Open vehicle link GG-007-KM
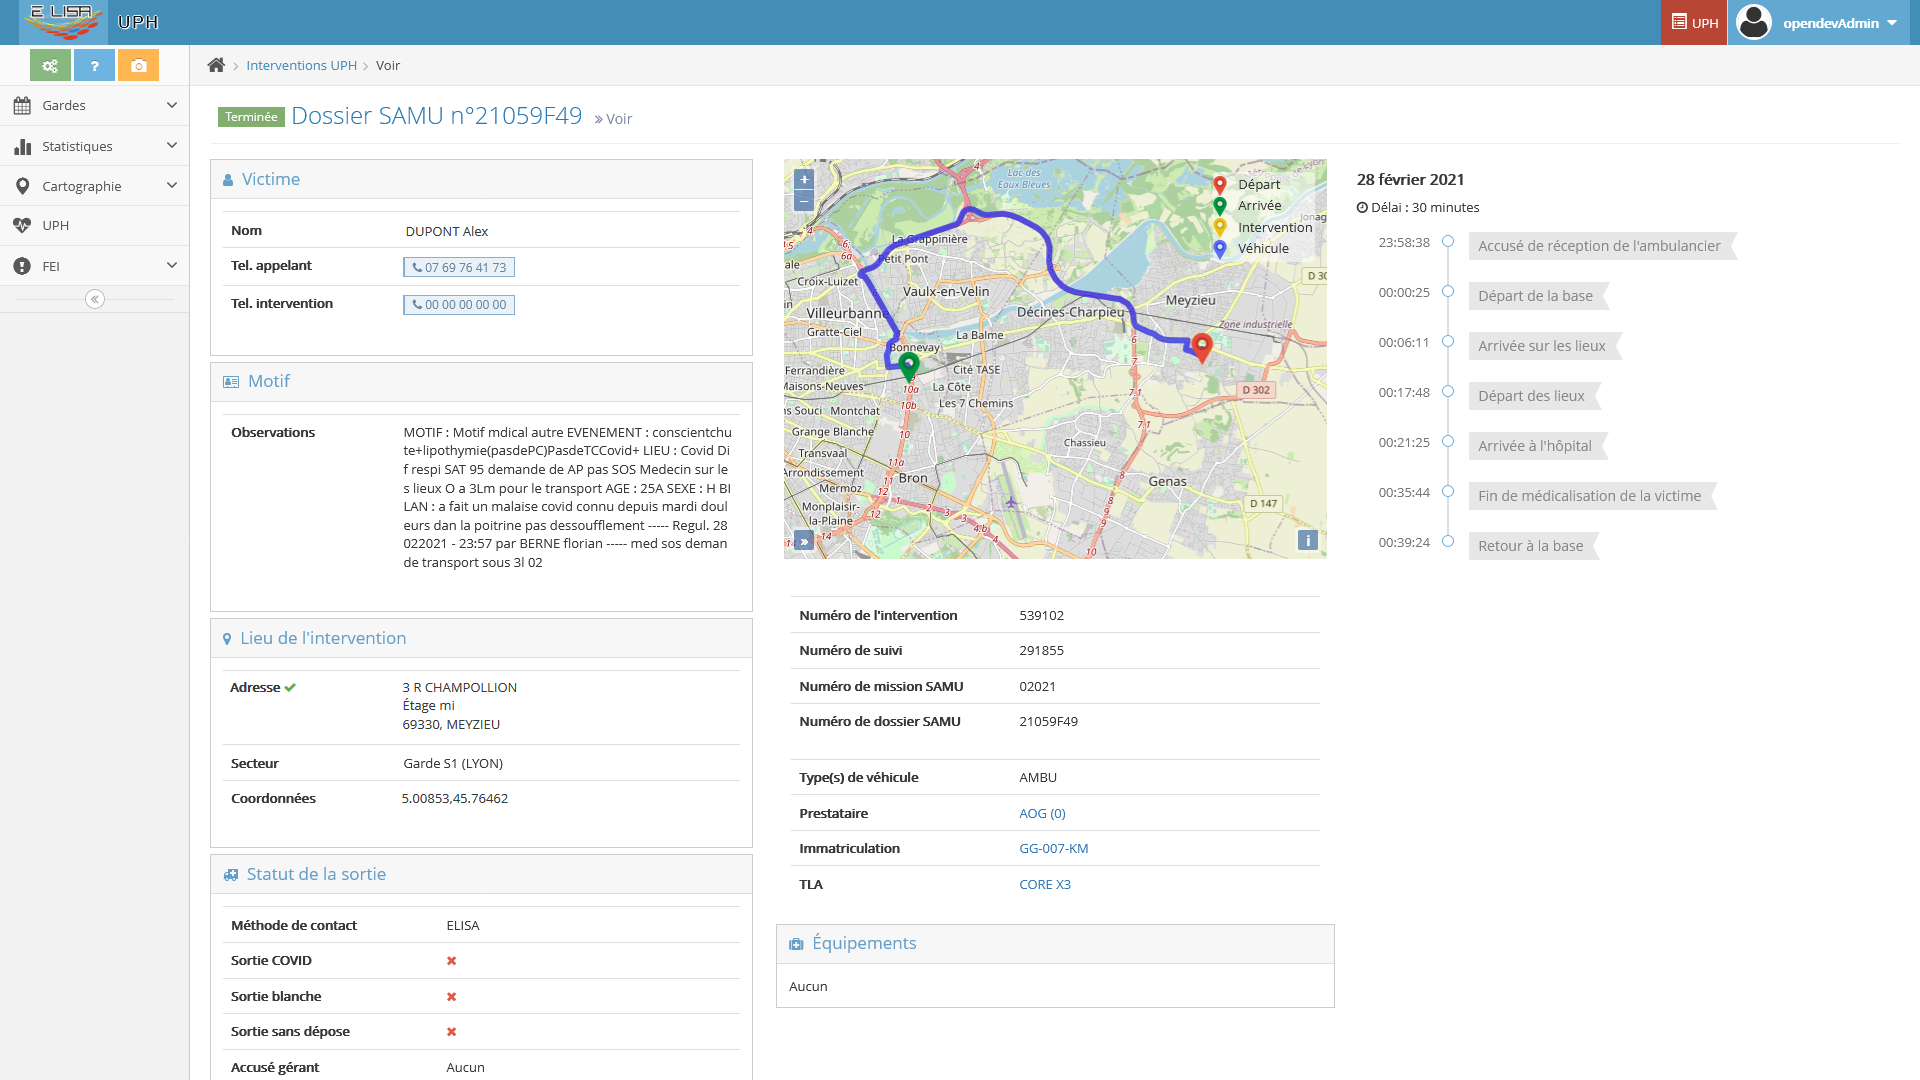This screenshot has width=1920, height=1080. (x=1053, y=848)
